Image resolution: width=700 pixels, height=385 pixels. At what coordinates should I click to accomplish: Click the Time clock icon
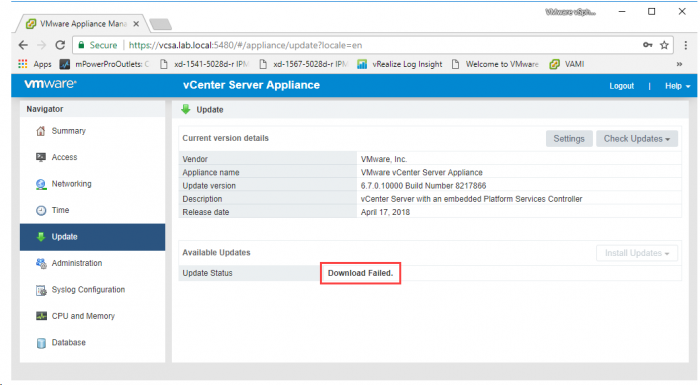(41, 210)
